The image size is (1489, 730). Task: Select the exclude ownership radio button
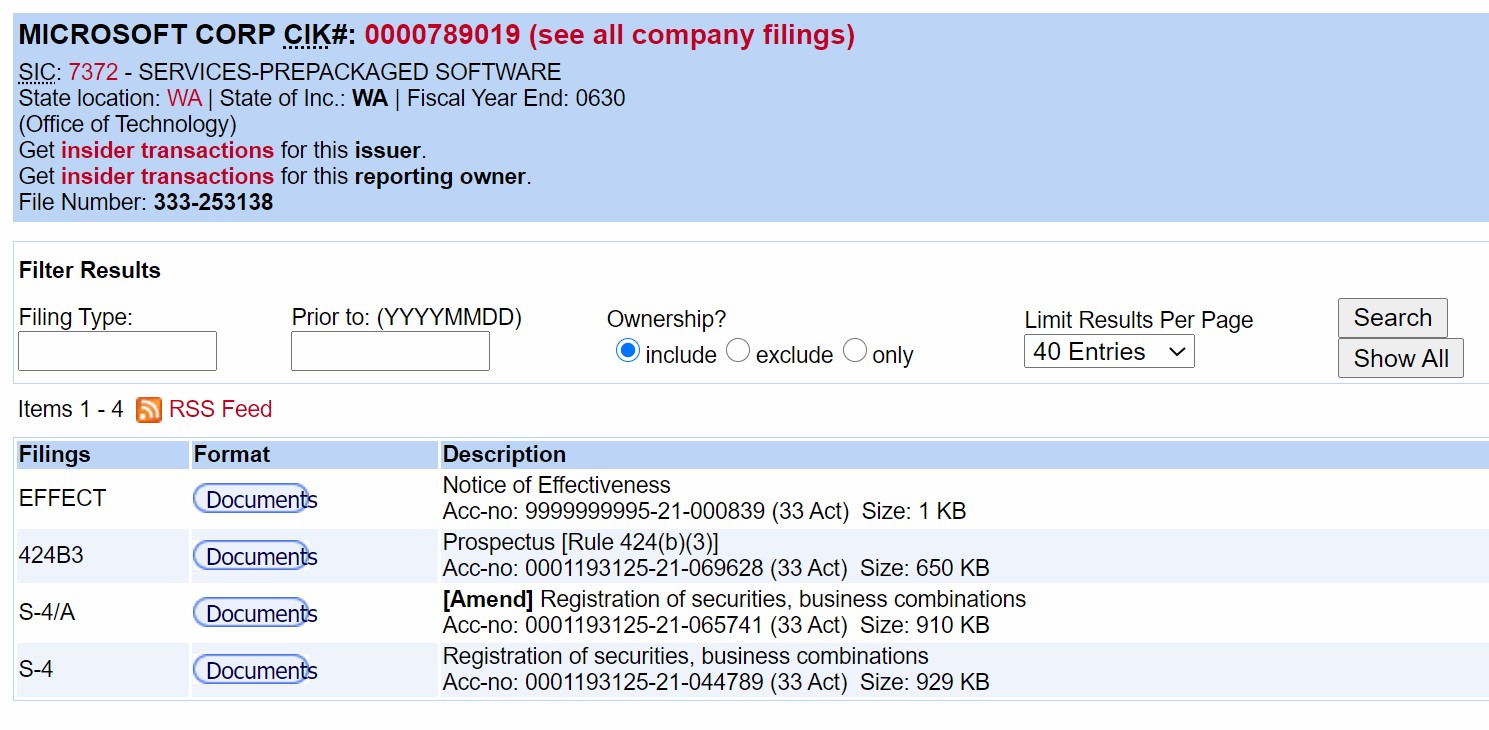[738, 351]
